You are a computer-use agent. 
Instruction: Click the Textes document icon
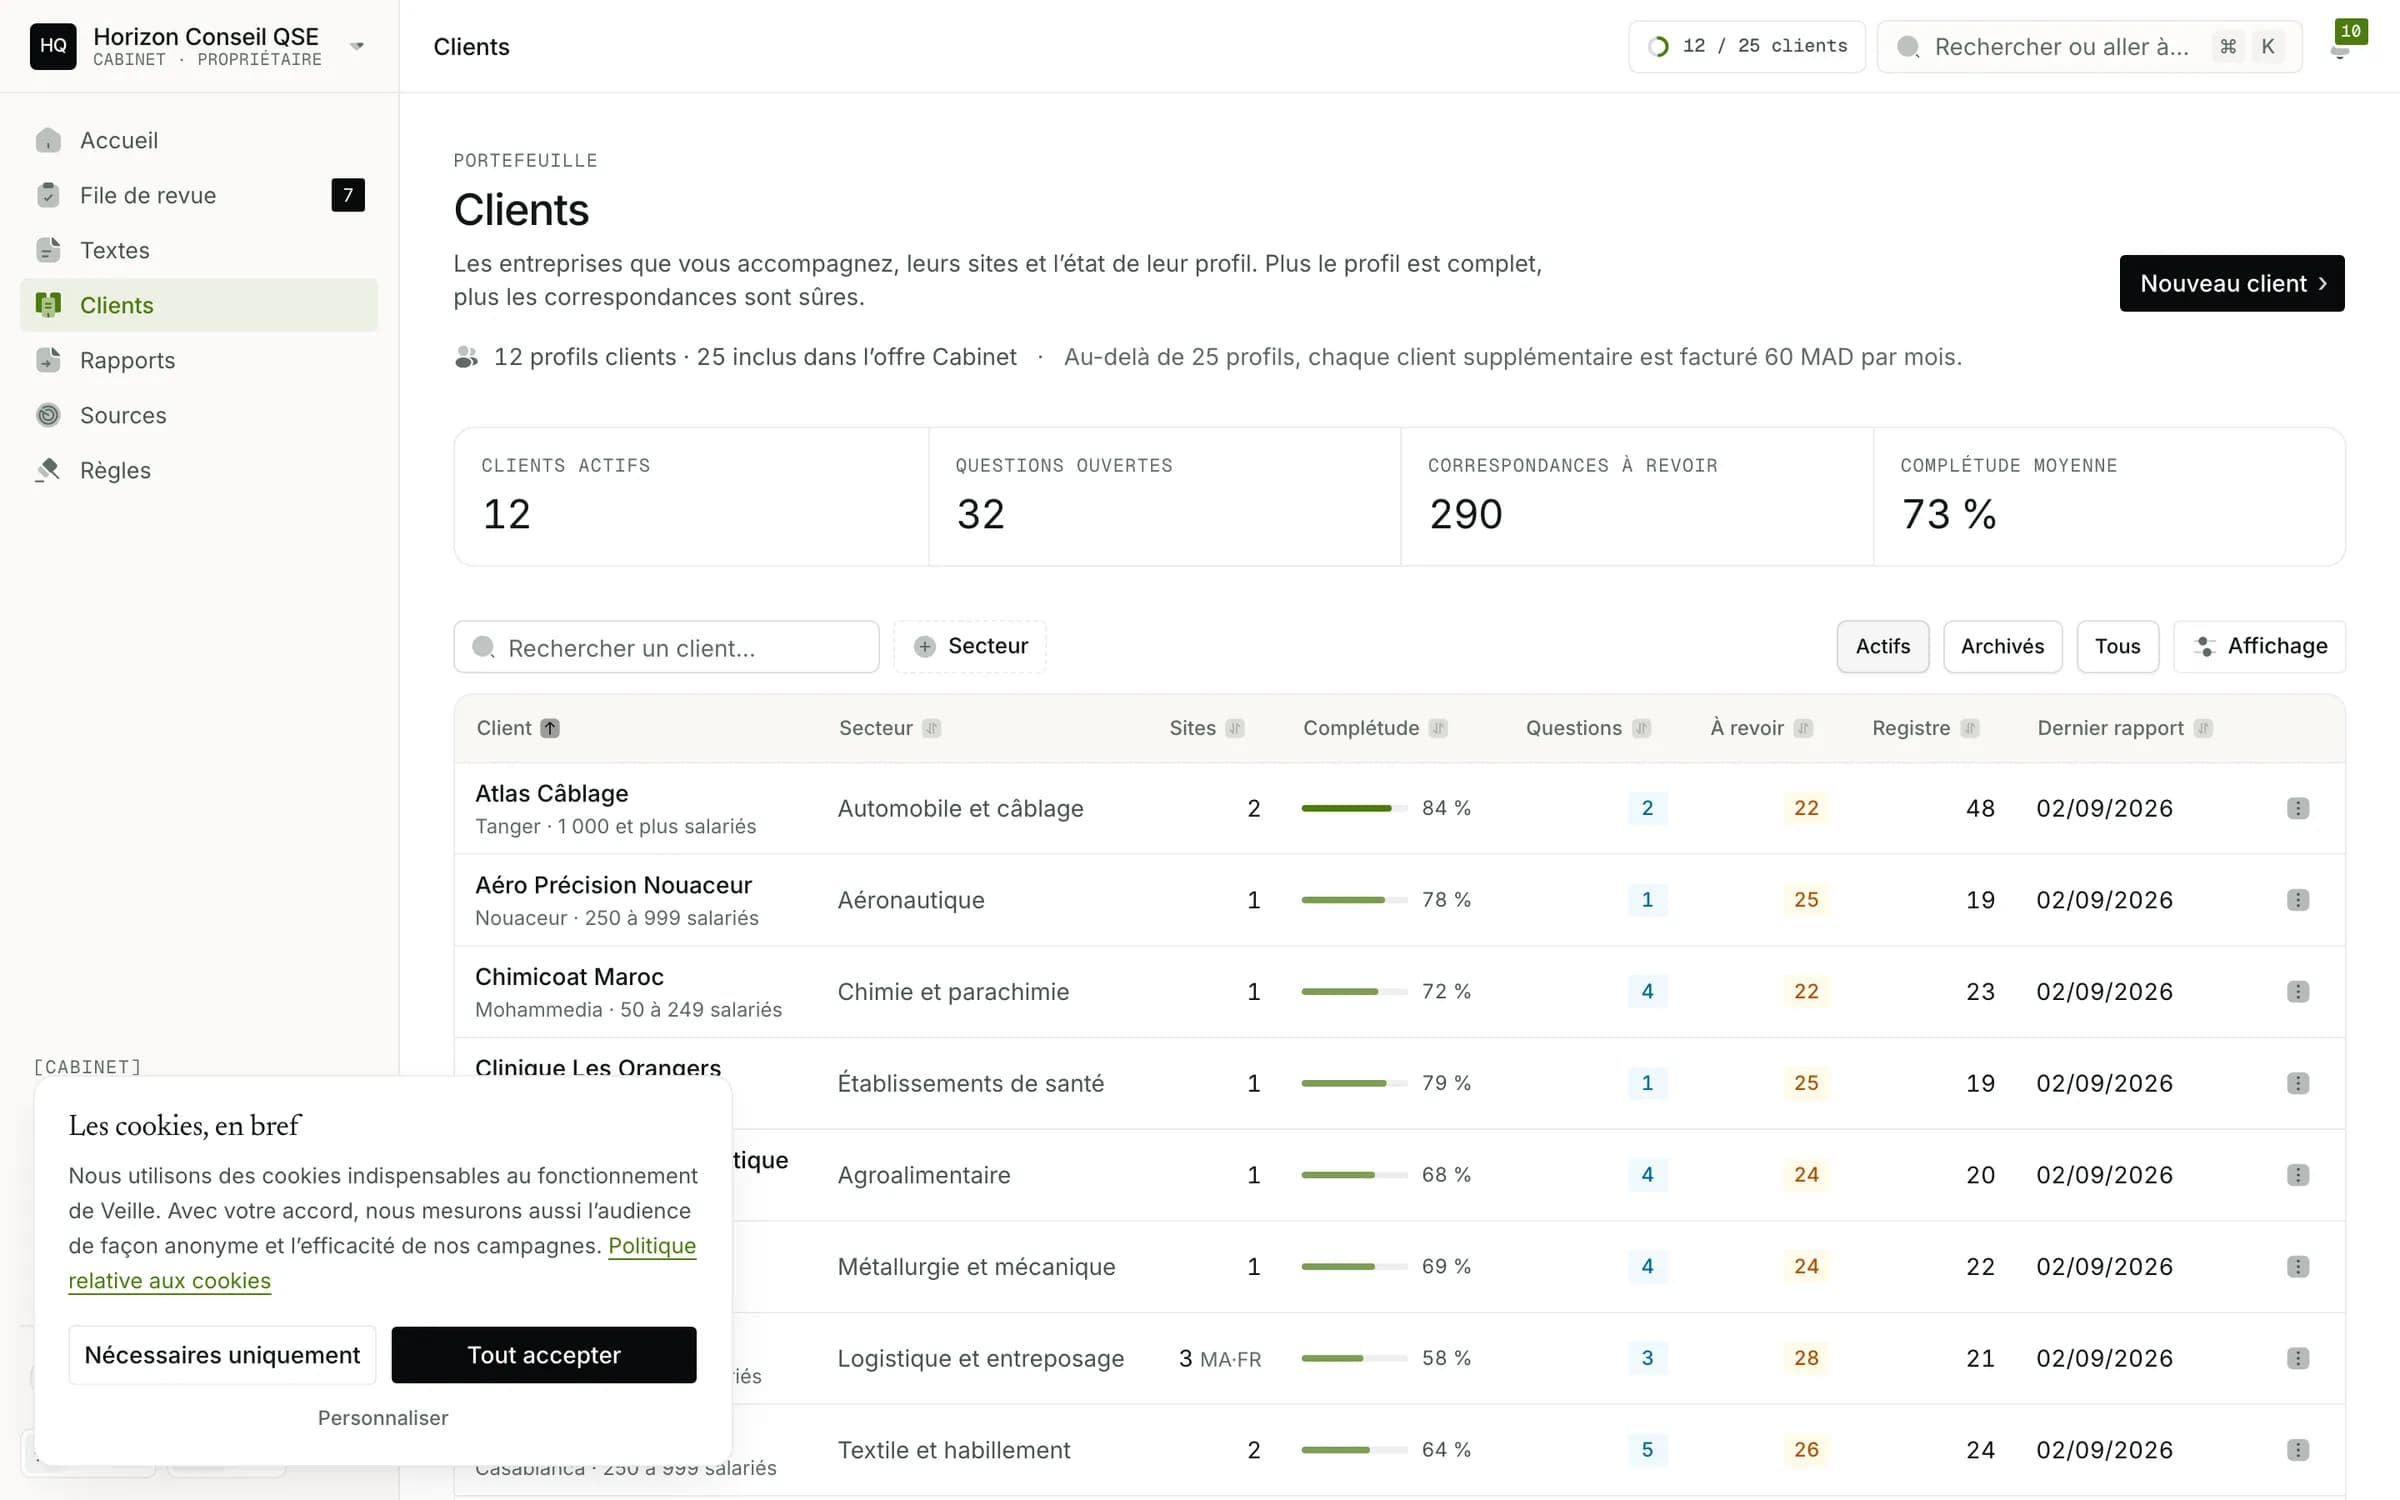(x=48, y=250)
